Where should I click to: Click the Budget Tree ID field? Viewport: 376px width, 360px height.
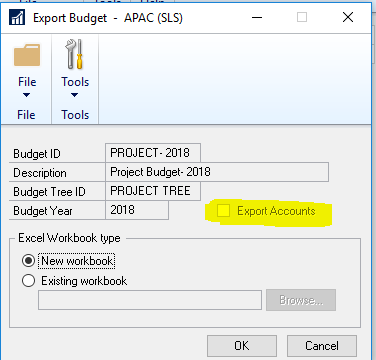coord(153,191)
